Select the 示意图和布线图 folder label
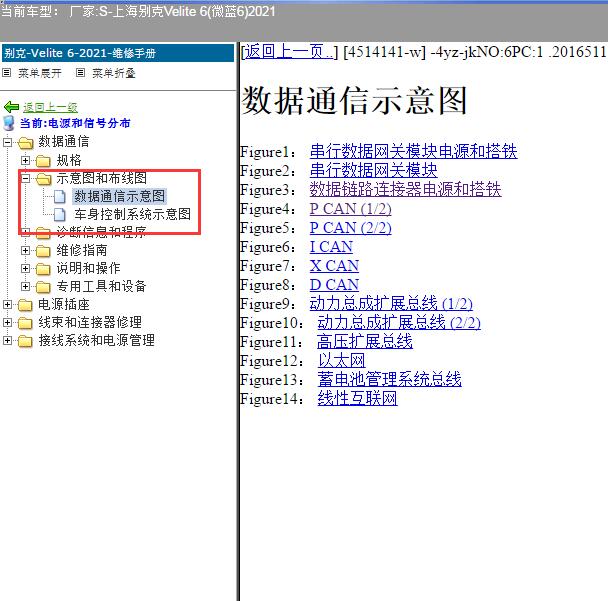Viewport: 608px width, 601px height. click(102, 178)
